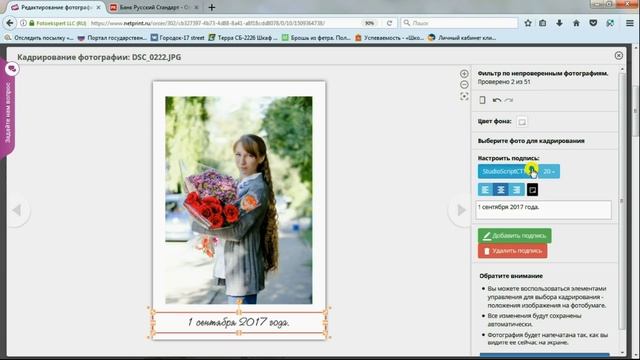Open the Отследить посылку bookmark
640x360 pixels.
[39, 38]
